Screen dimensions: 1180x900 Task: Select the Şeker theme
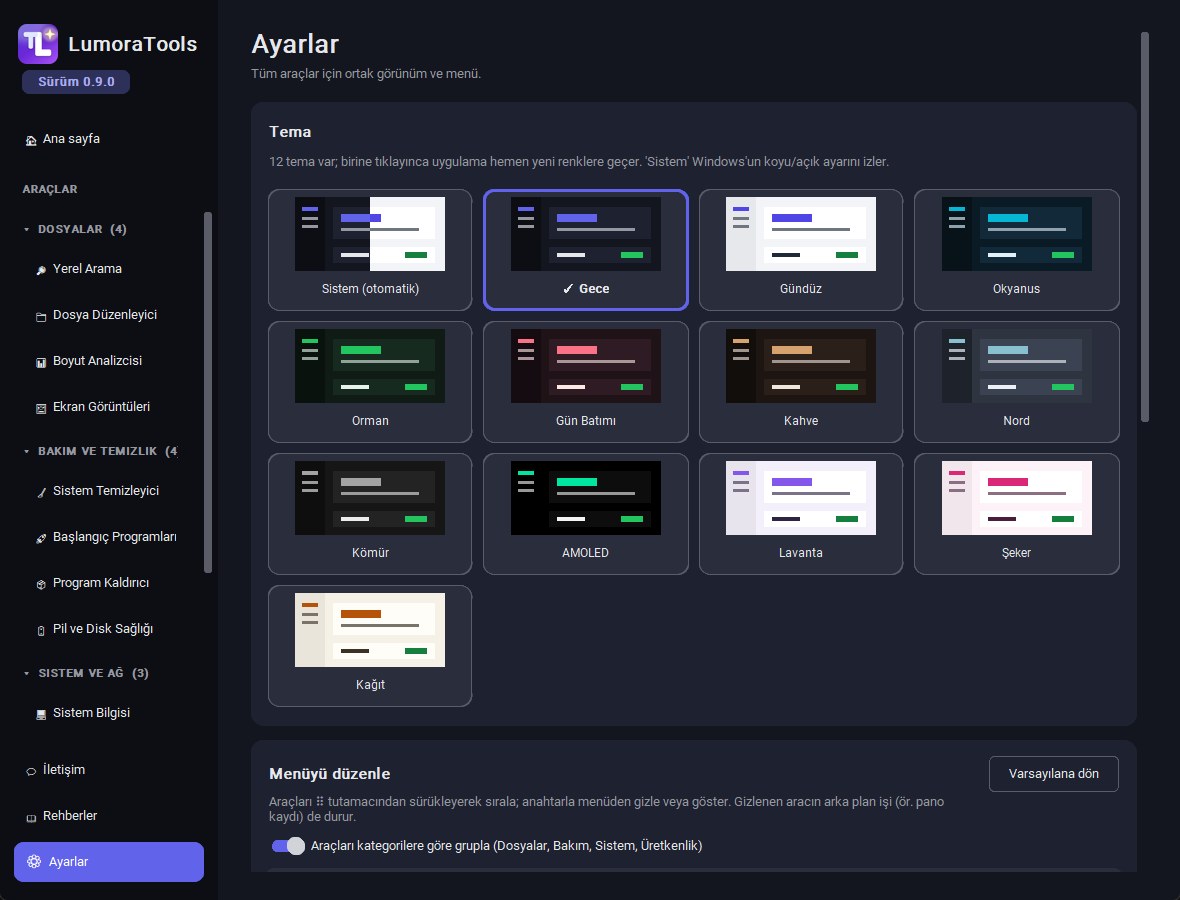click(1017, 514)
